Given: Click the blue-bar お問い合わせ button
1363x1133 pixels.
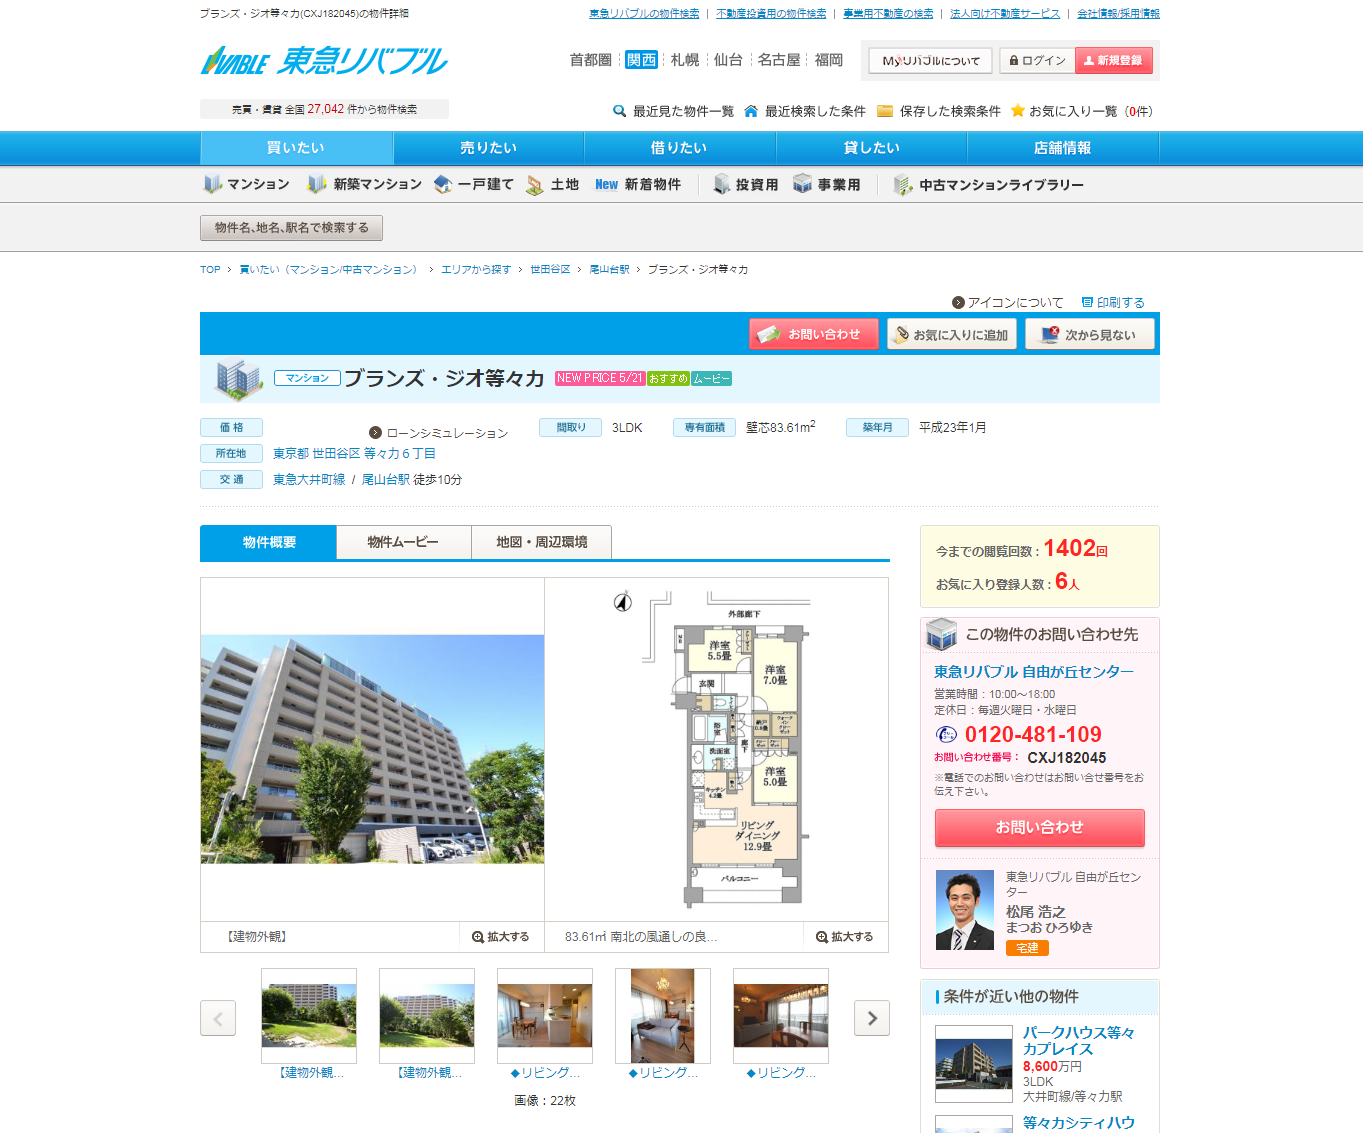Looking at the screenshot, I should tap(814, 334).
